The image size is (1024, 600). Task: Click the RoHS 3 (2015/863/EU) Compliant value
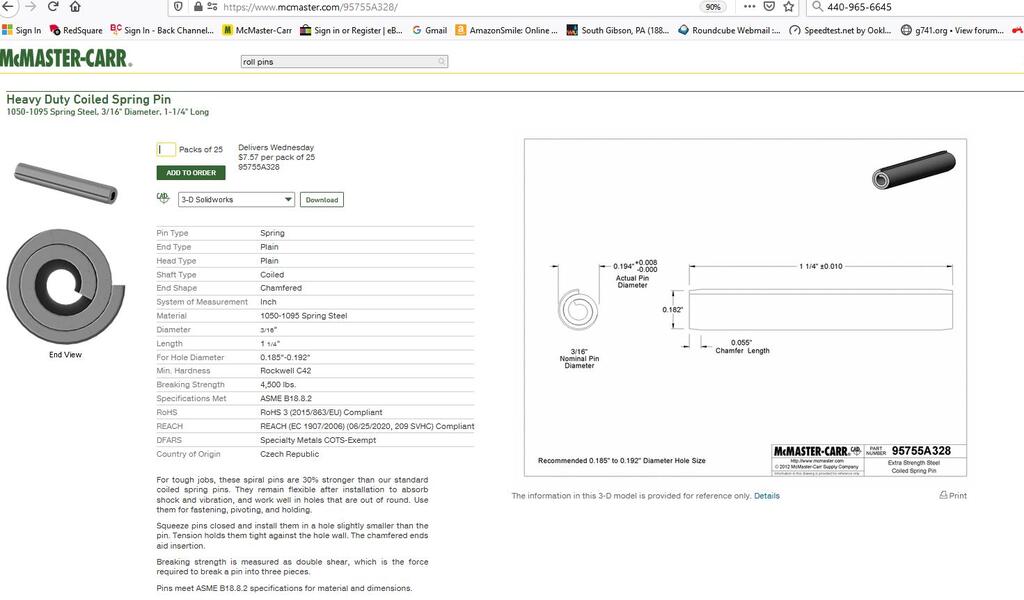pos(321,412)
